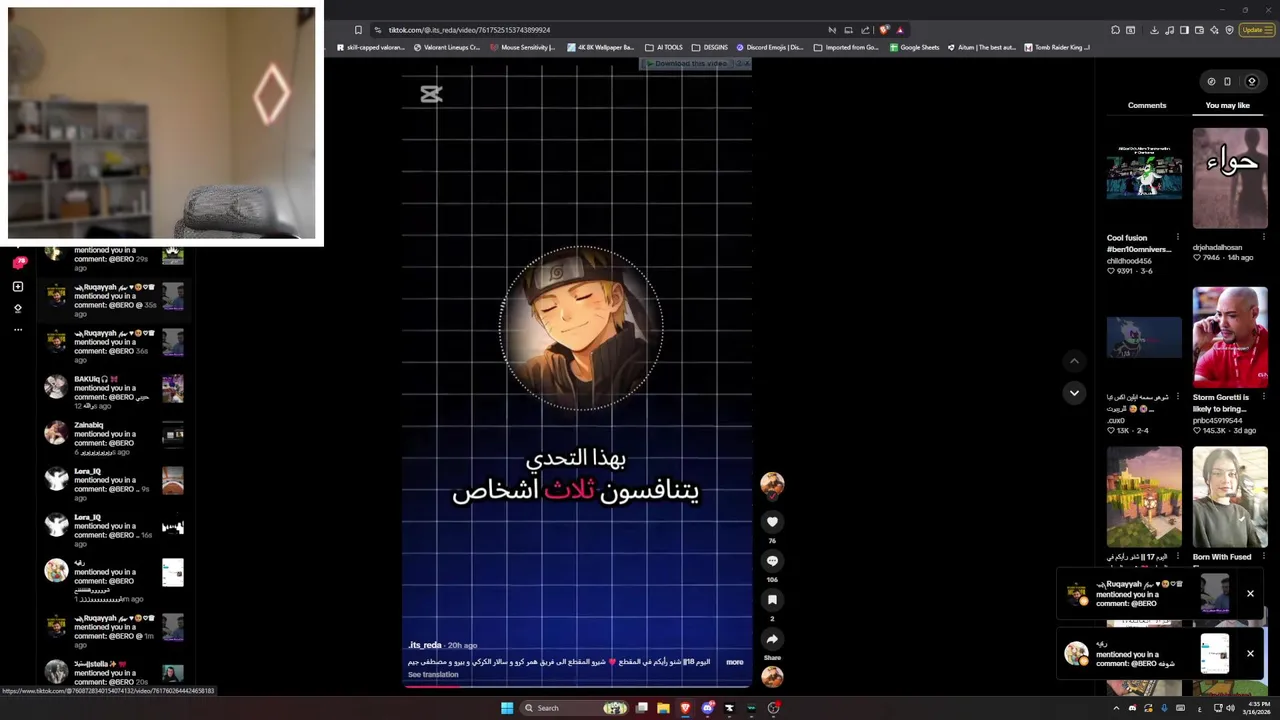The width and height of the screenshot is (1280, 720).
Task: Open Google Sheets bookmark
Action: pos(914,47)
